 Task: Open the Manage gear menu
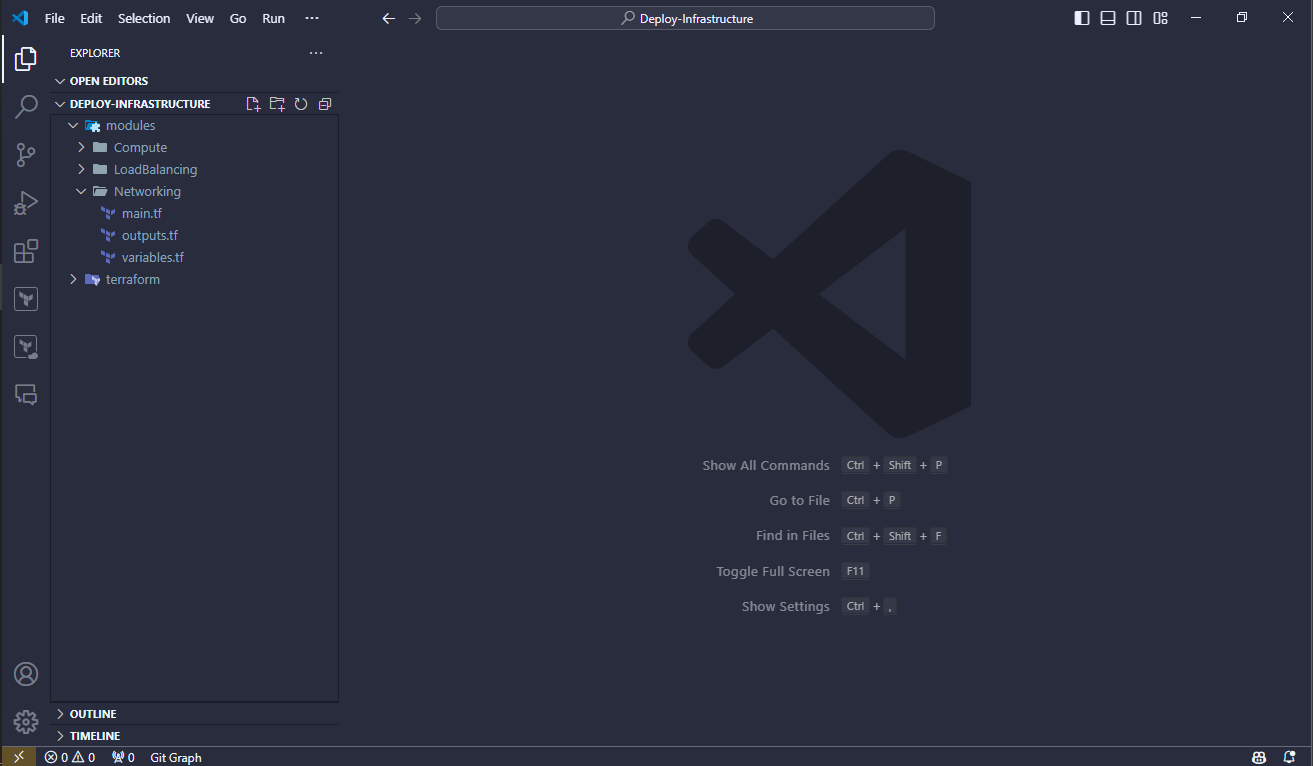pyautogui.click(x=26, y=722)
